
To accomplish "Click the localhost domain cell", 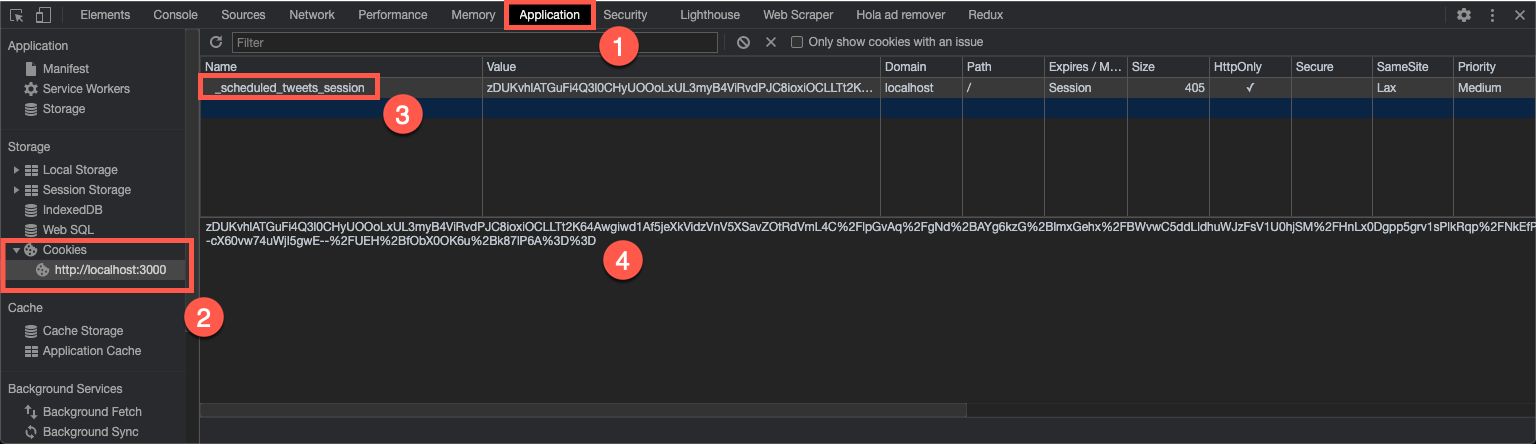I will [921, 87].
